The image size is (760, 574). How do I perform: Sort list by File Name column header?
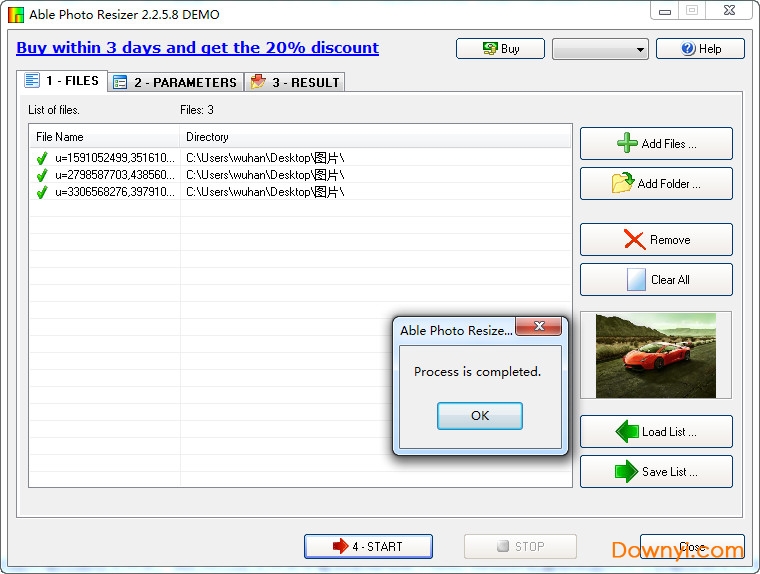coord(104,137)
